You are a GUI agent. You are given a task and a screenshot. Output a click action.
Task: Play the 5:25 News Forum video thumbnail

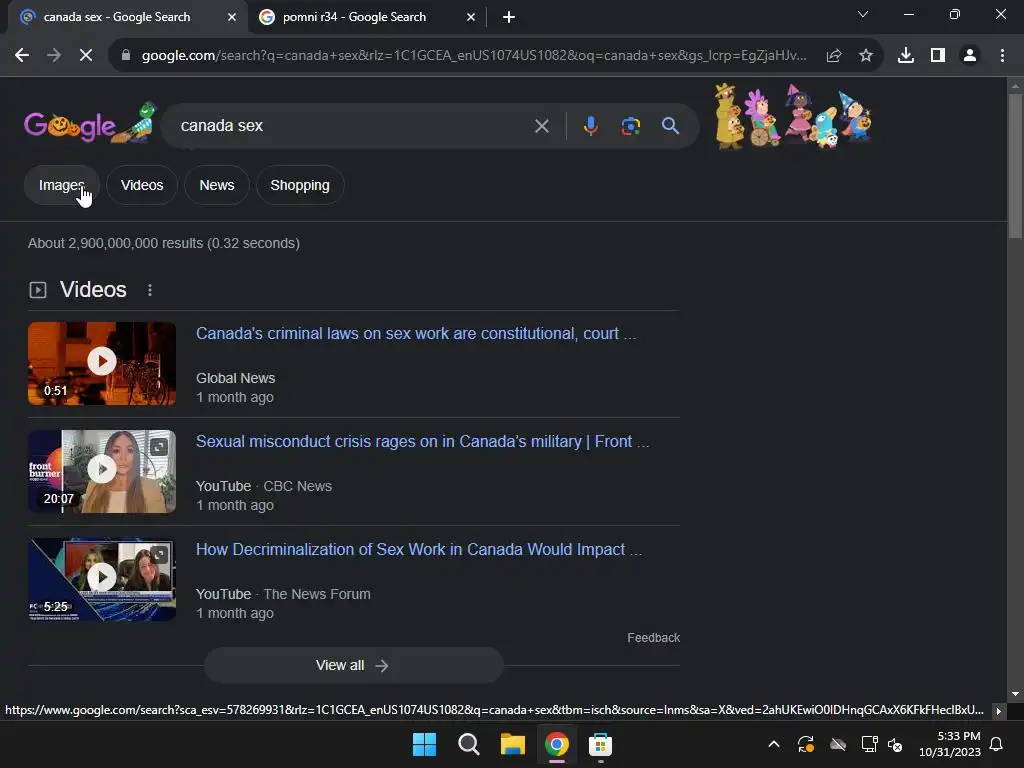[102, 579]
